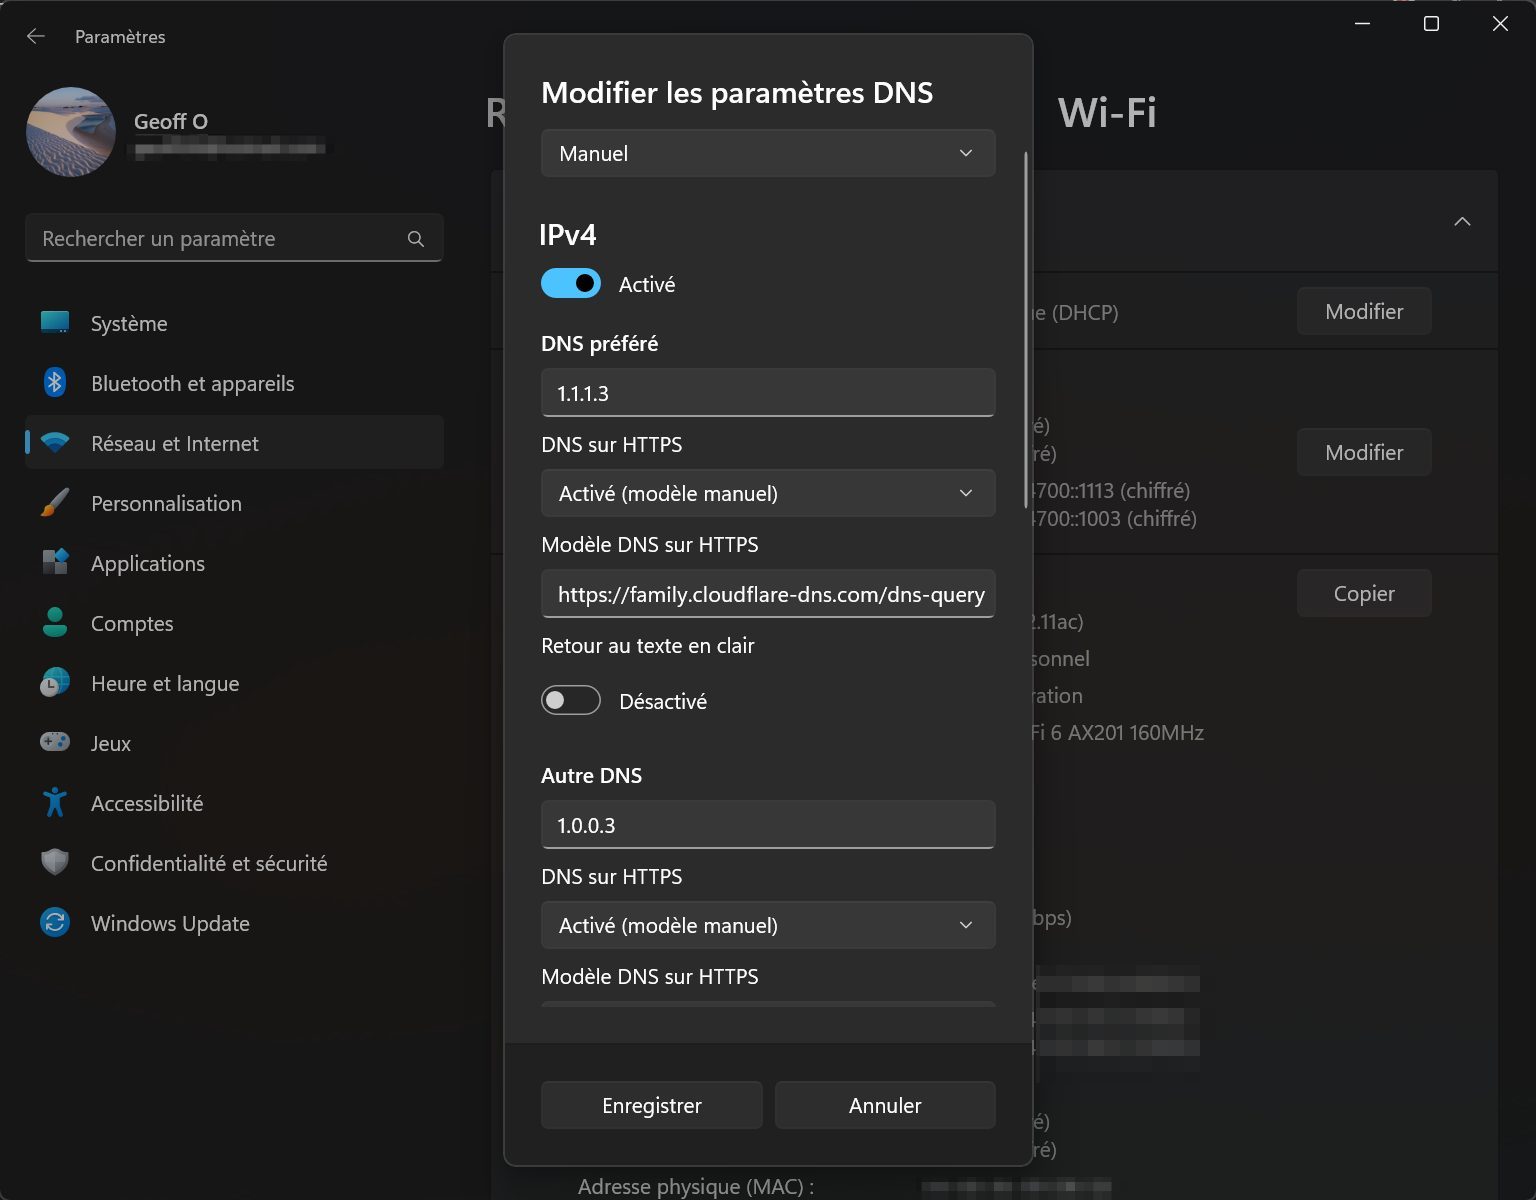Click the Comptes person icon

(55, 623)
